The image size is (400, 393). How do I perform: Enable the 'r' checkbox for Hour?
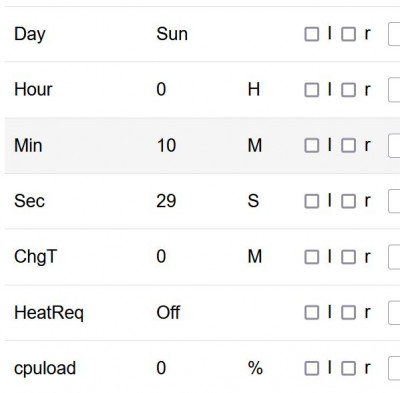point(348,90)
